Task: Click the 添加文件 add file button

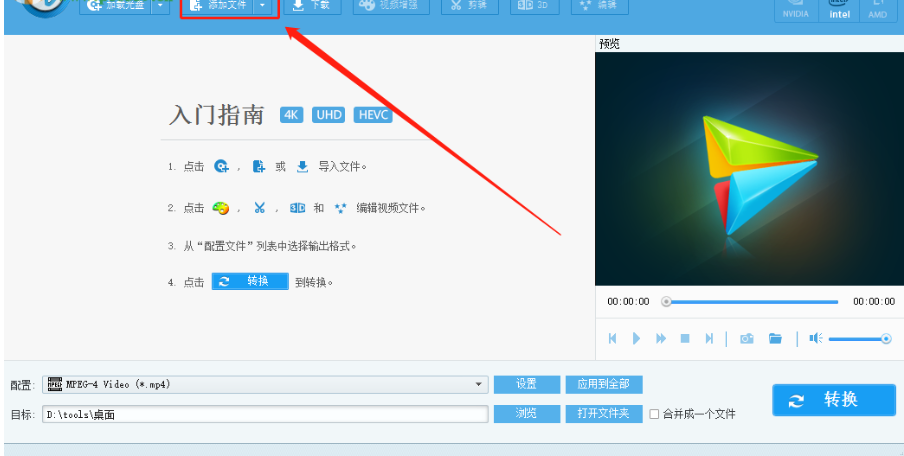Action: pyautogui.click(x=219, y=5)
